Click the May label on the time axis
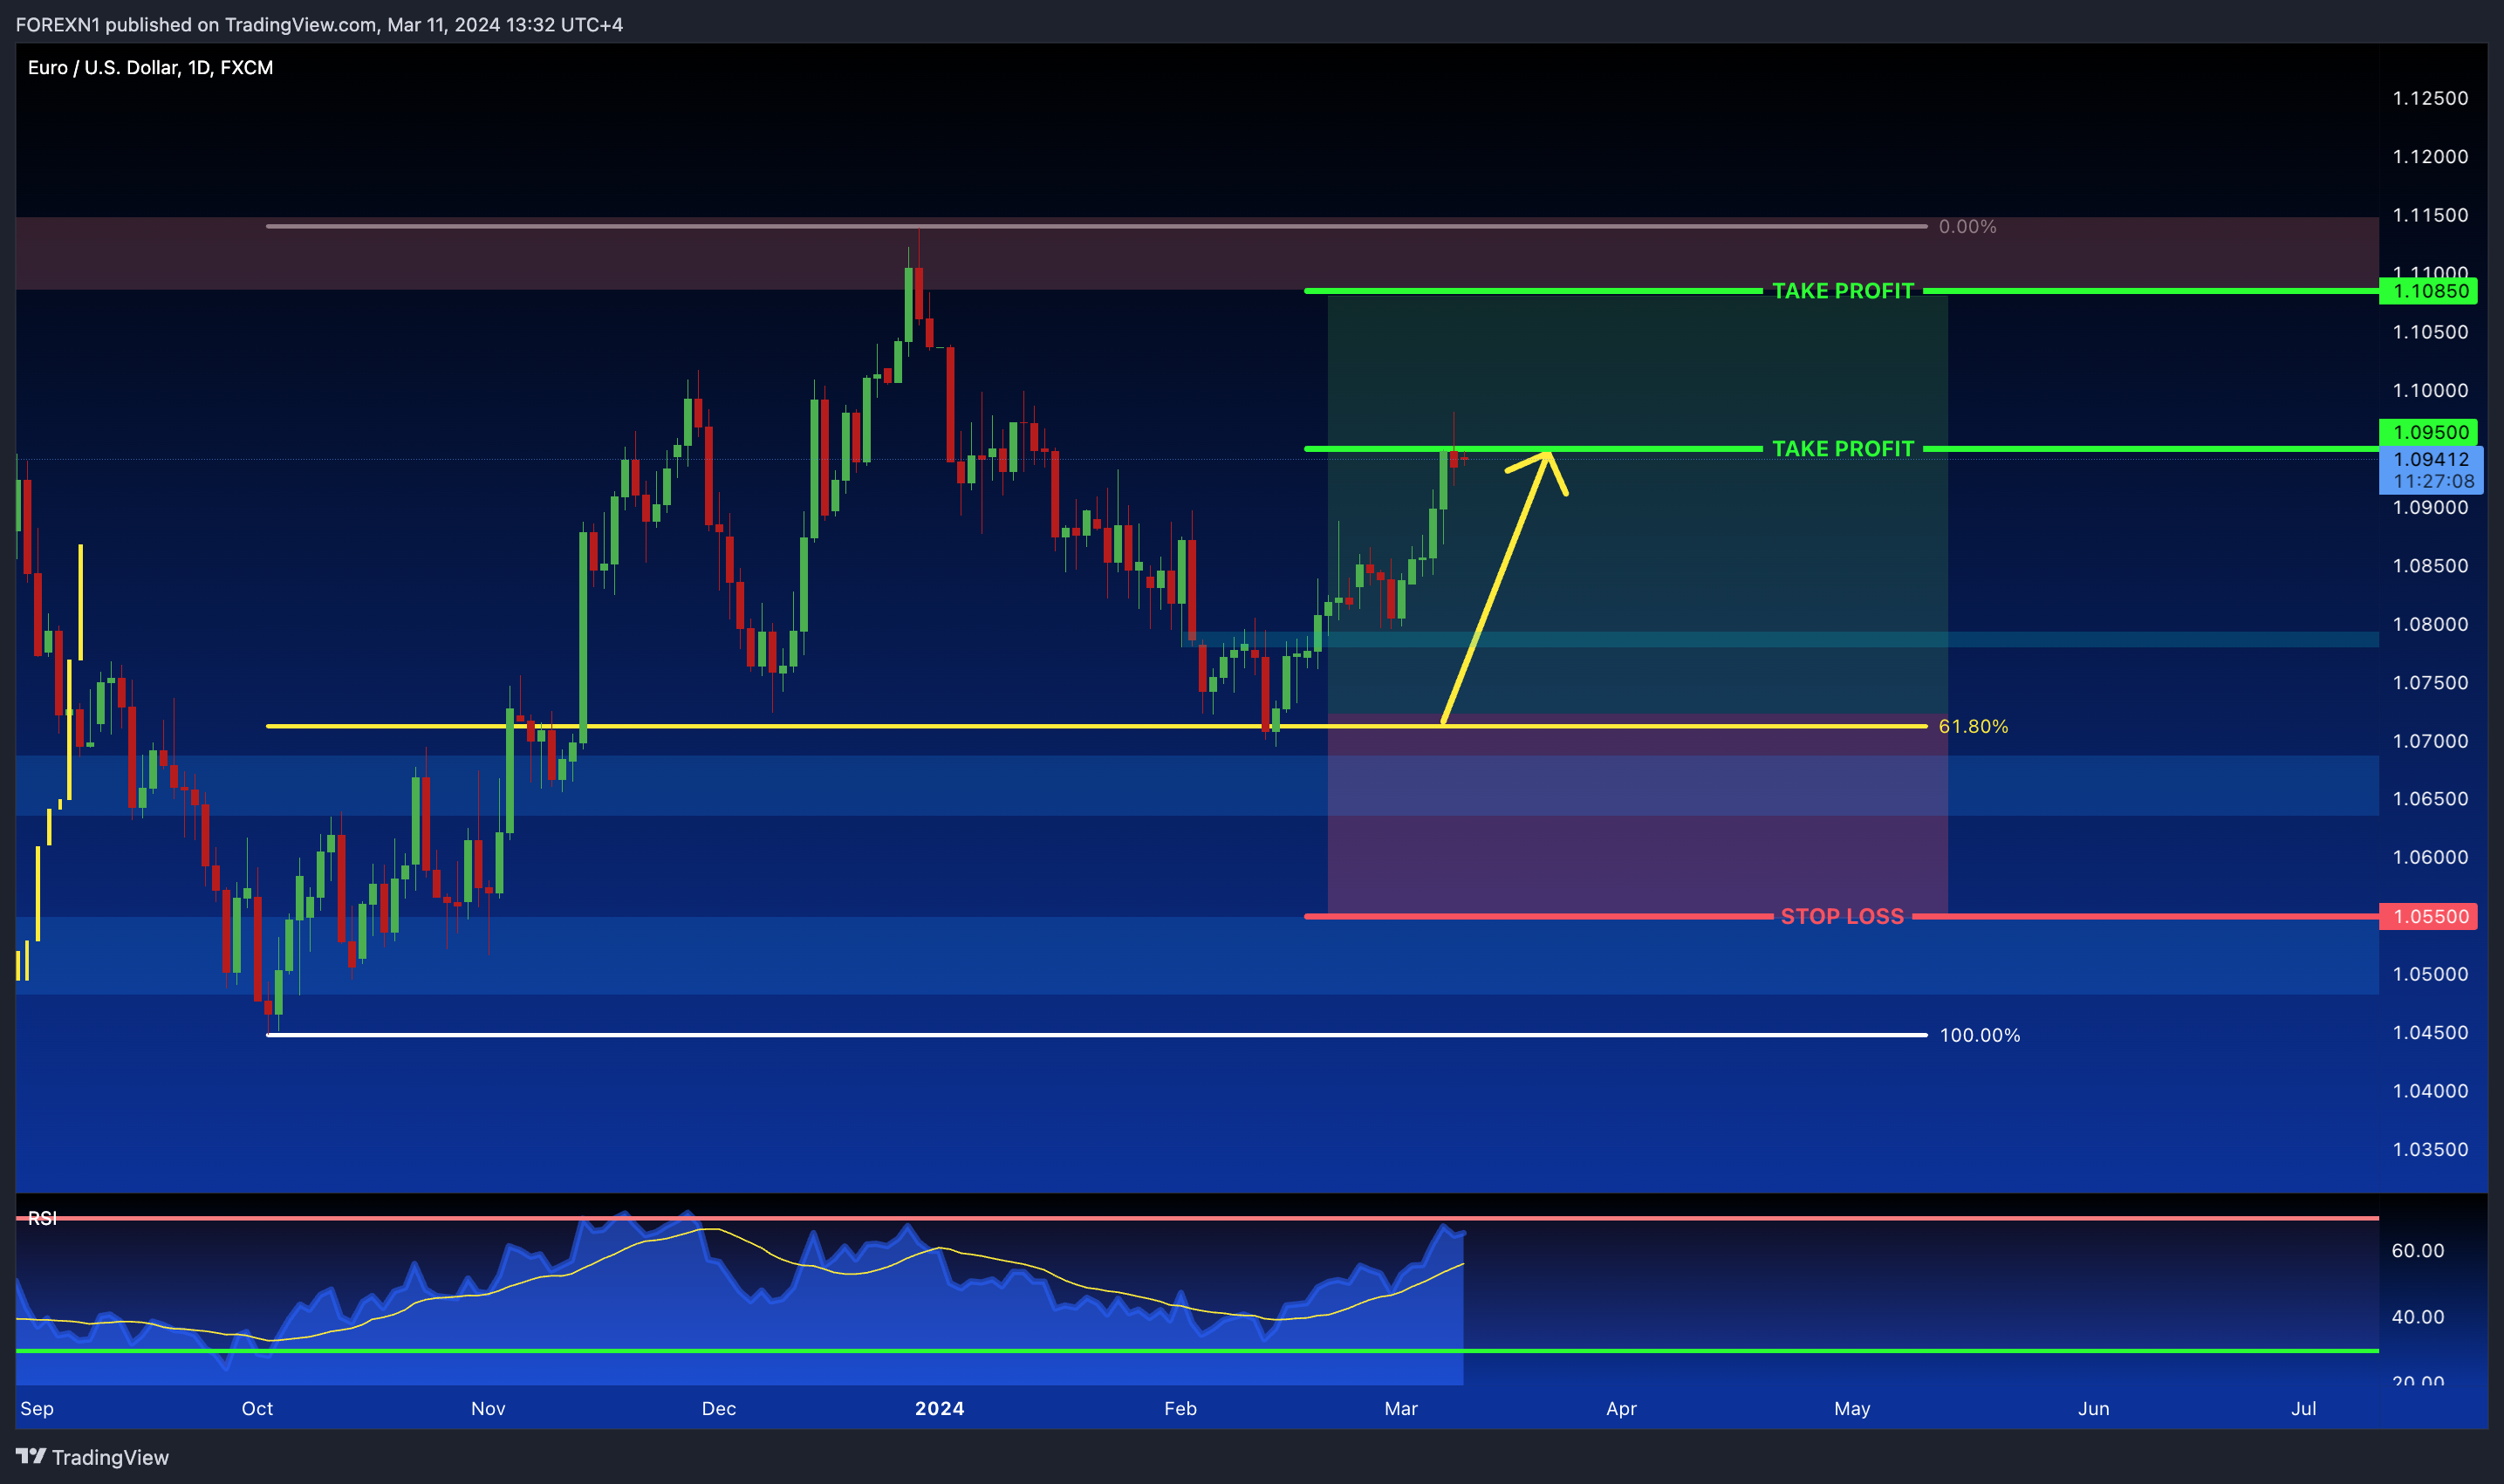Viewport: 2504px width, 1484px height. tap(1852, 1408)
